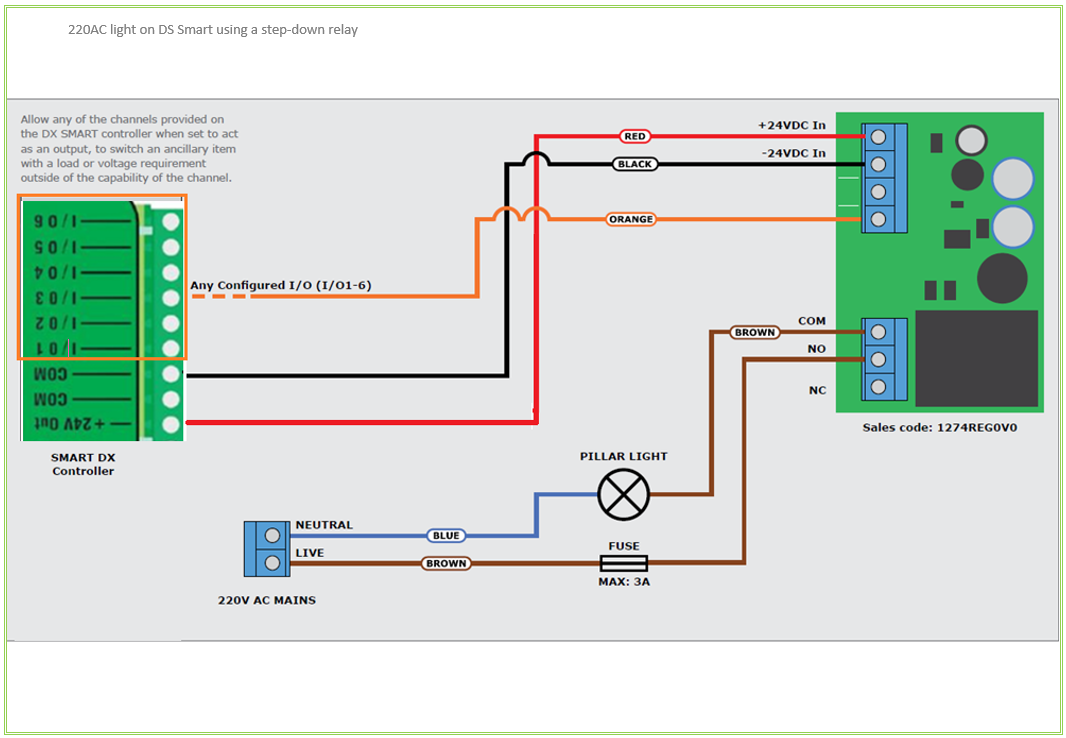Click the BLACK wire label
Viewport: 1066px width, 738px height.
[x=635, y=164]
